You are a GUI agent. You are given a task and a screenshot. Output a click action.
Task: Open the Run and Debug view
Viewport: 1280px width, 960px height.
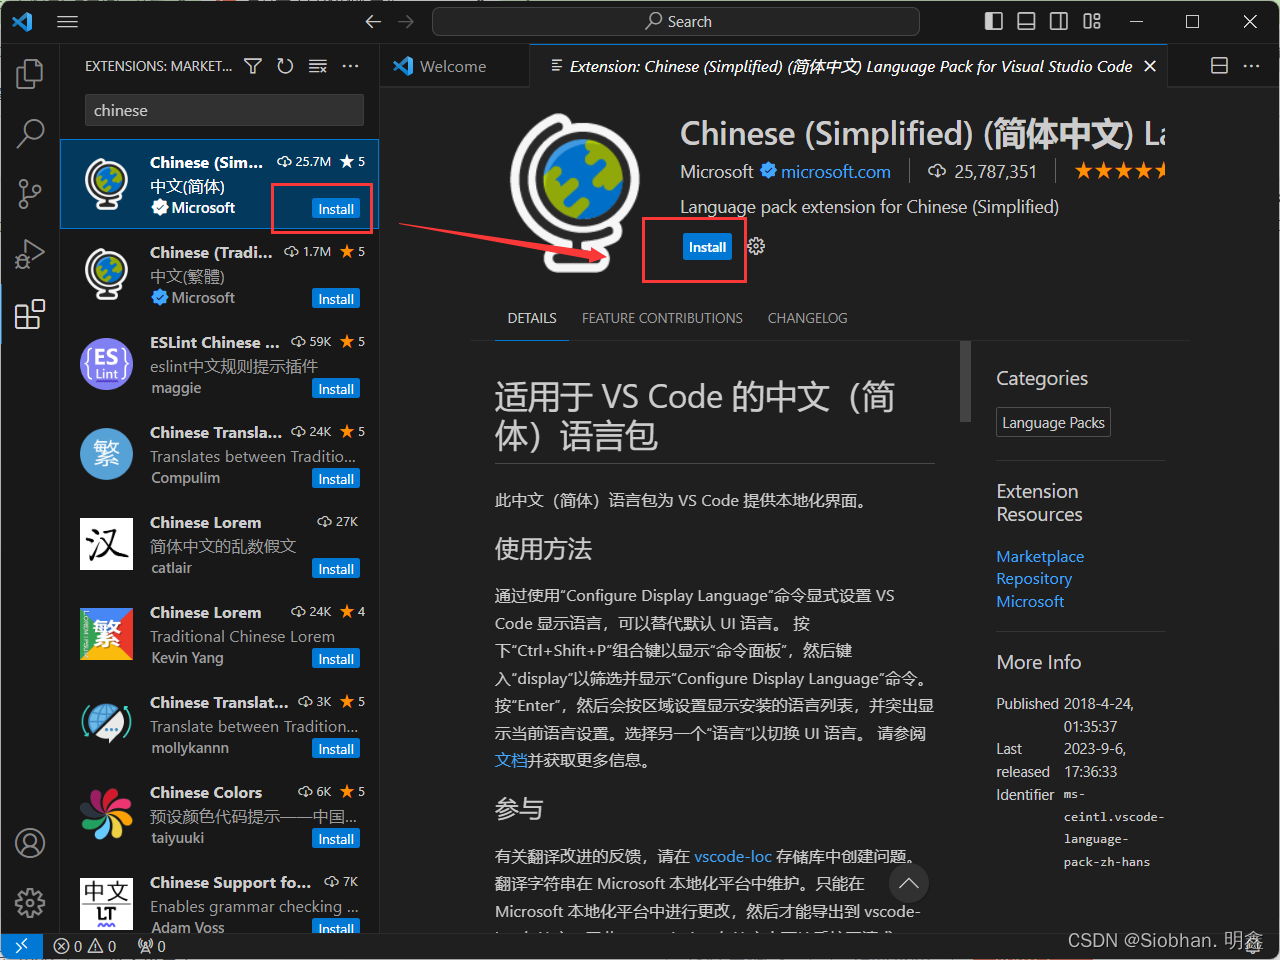(x=30, y=254)
